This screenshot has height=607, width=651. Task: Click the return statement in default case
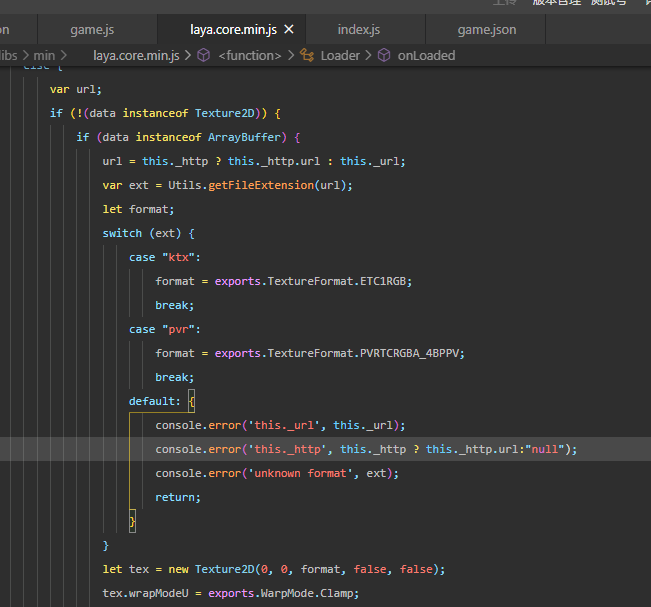pos(178,497)
